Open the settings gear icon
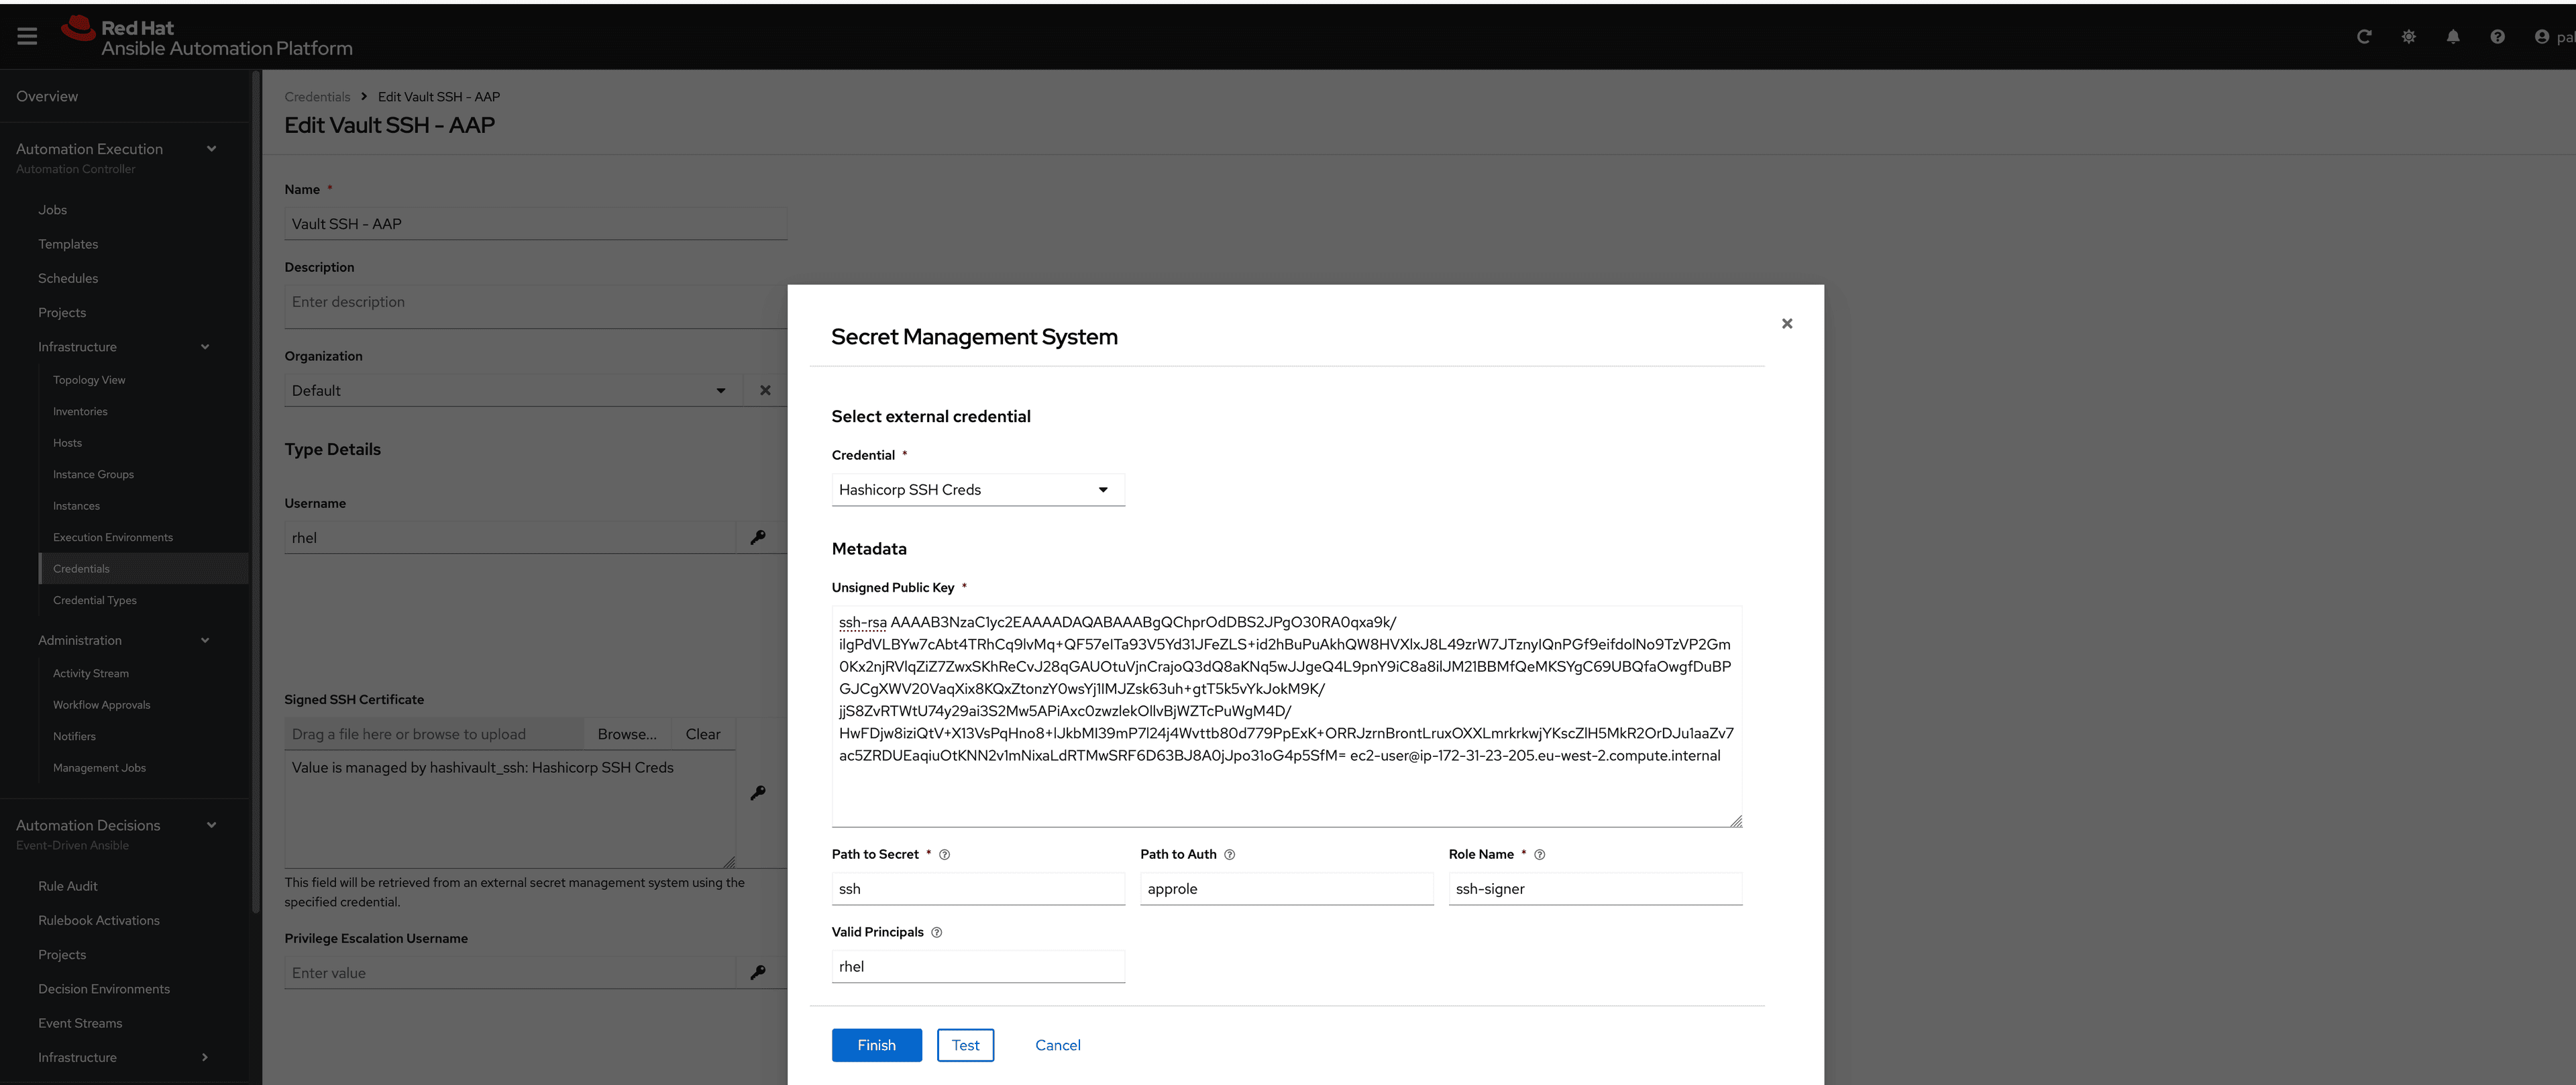The width and height of the screenshot is (2576, 1085). point(2409,36)
